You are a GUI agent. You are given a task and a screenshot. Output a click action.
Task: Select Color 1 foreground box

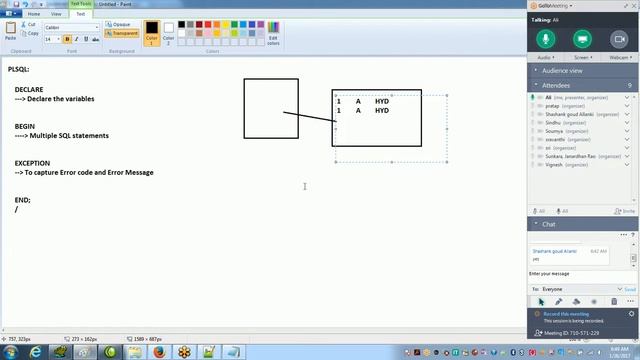tap(152, 33)
